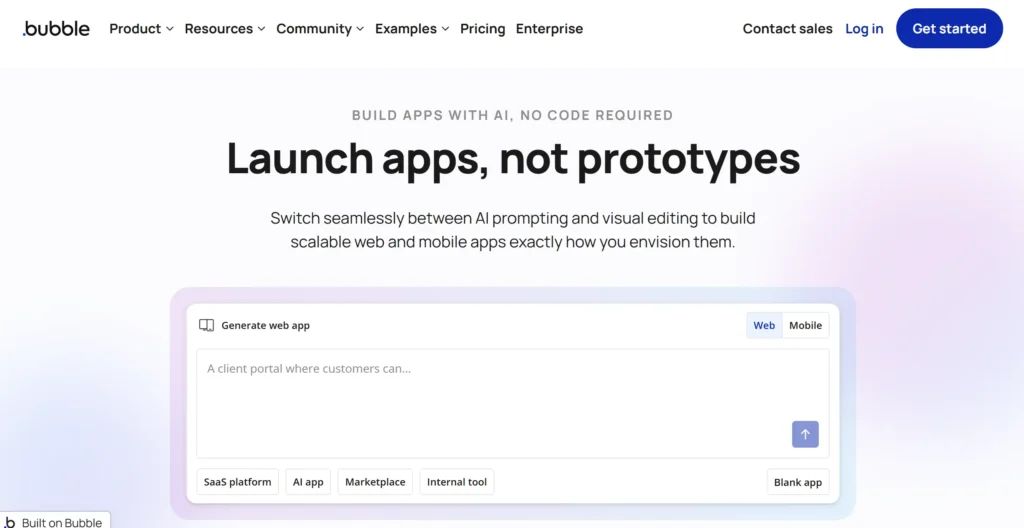Select the AI app suggestion
Screen dimensions: 1024x528
(x=308, y=482)
